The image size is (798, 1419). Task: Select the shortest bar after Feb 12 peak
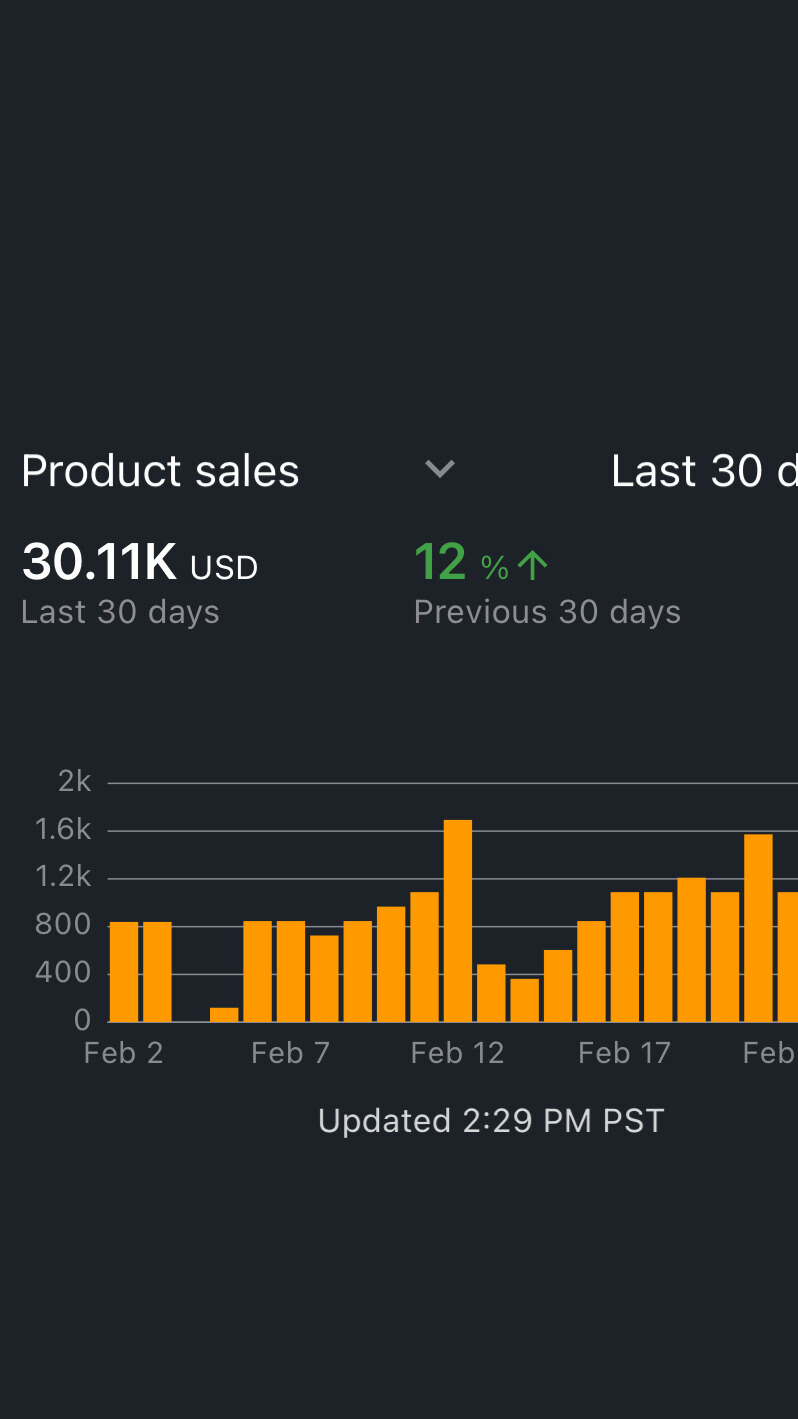coord(524,1000)
